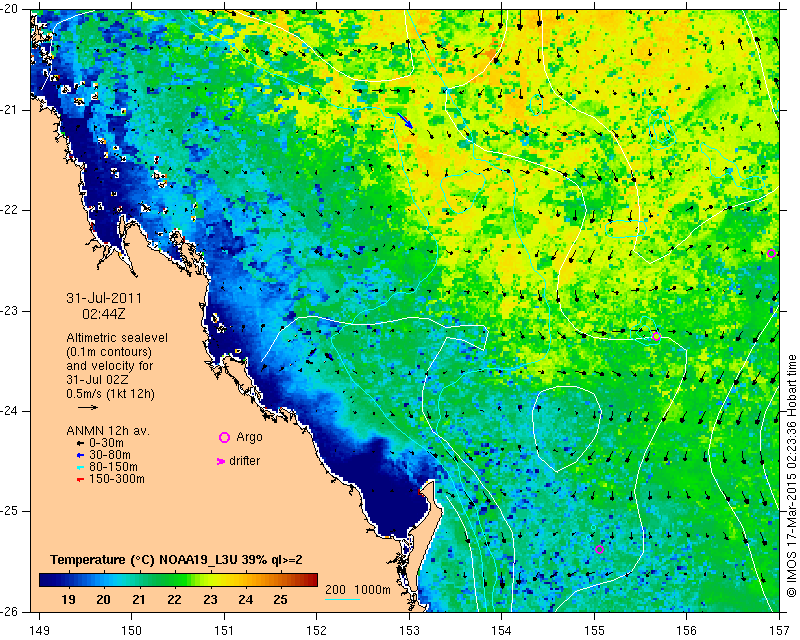The image size is (800, 640).
Task: Click the blue 30-80m arrow legend icon
Action: pos(80,455)
